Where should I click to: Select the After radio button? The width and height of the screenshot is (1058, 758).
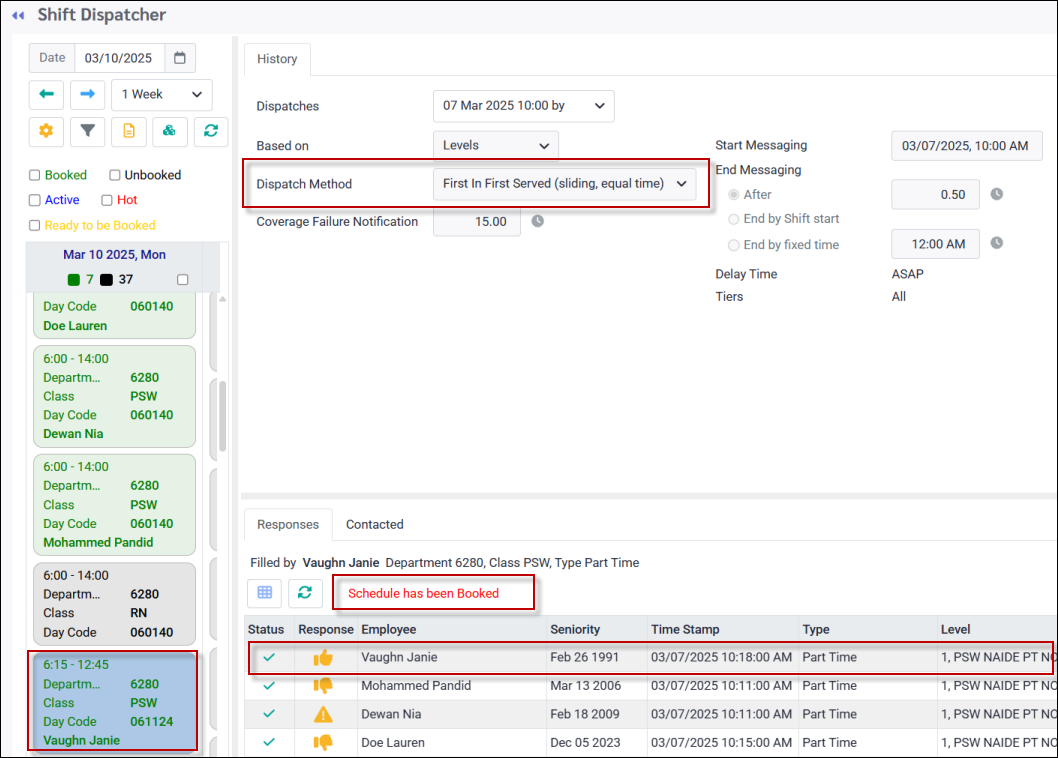(733, 194)
